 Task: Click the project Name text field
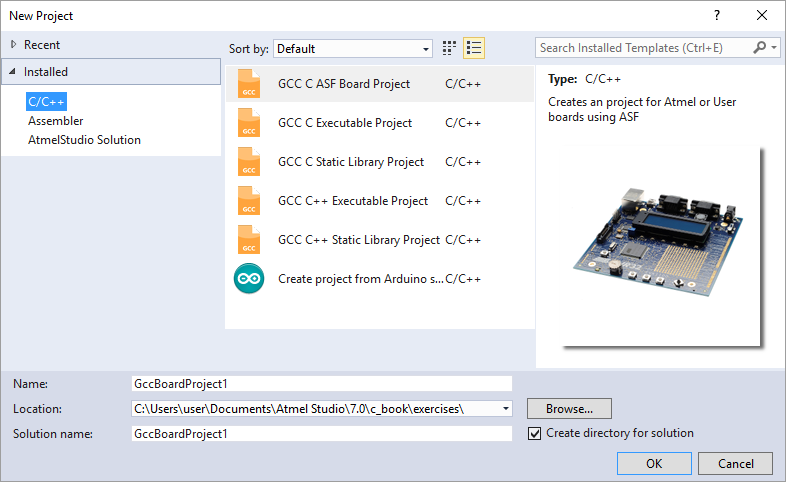point(320,383)
